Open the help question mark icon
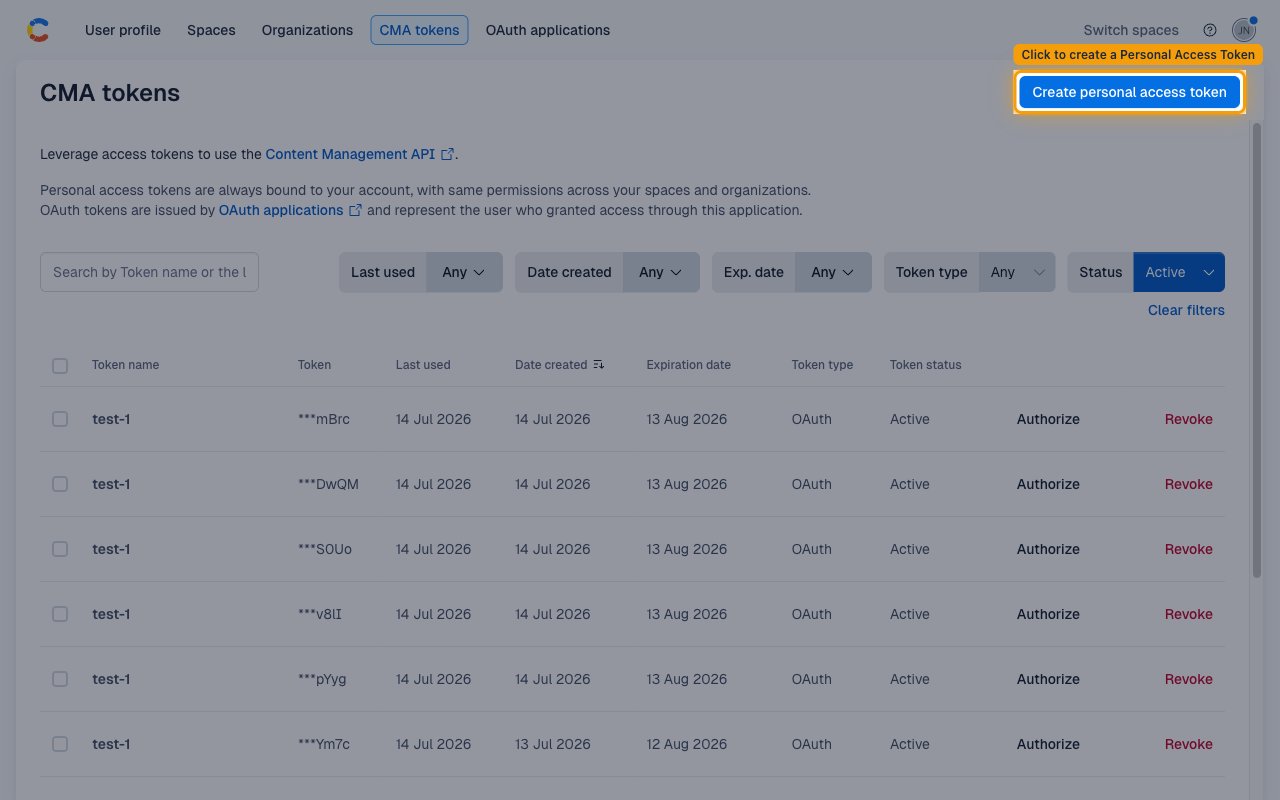The height and width of the screenshot is (800, 1280). 1210,30
